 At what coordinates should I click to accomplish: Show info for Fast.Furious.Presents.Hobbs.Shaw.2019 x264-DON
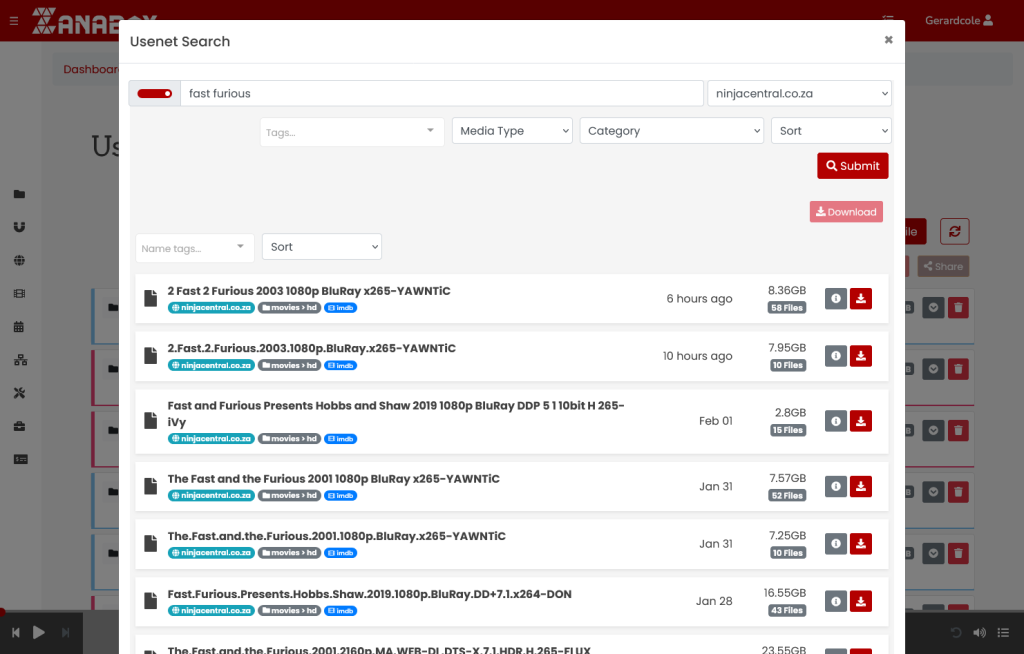click(835, 601)
